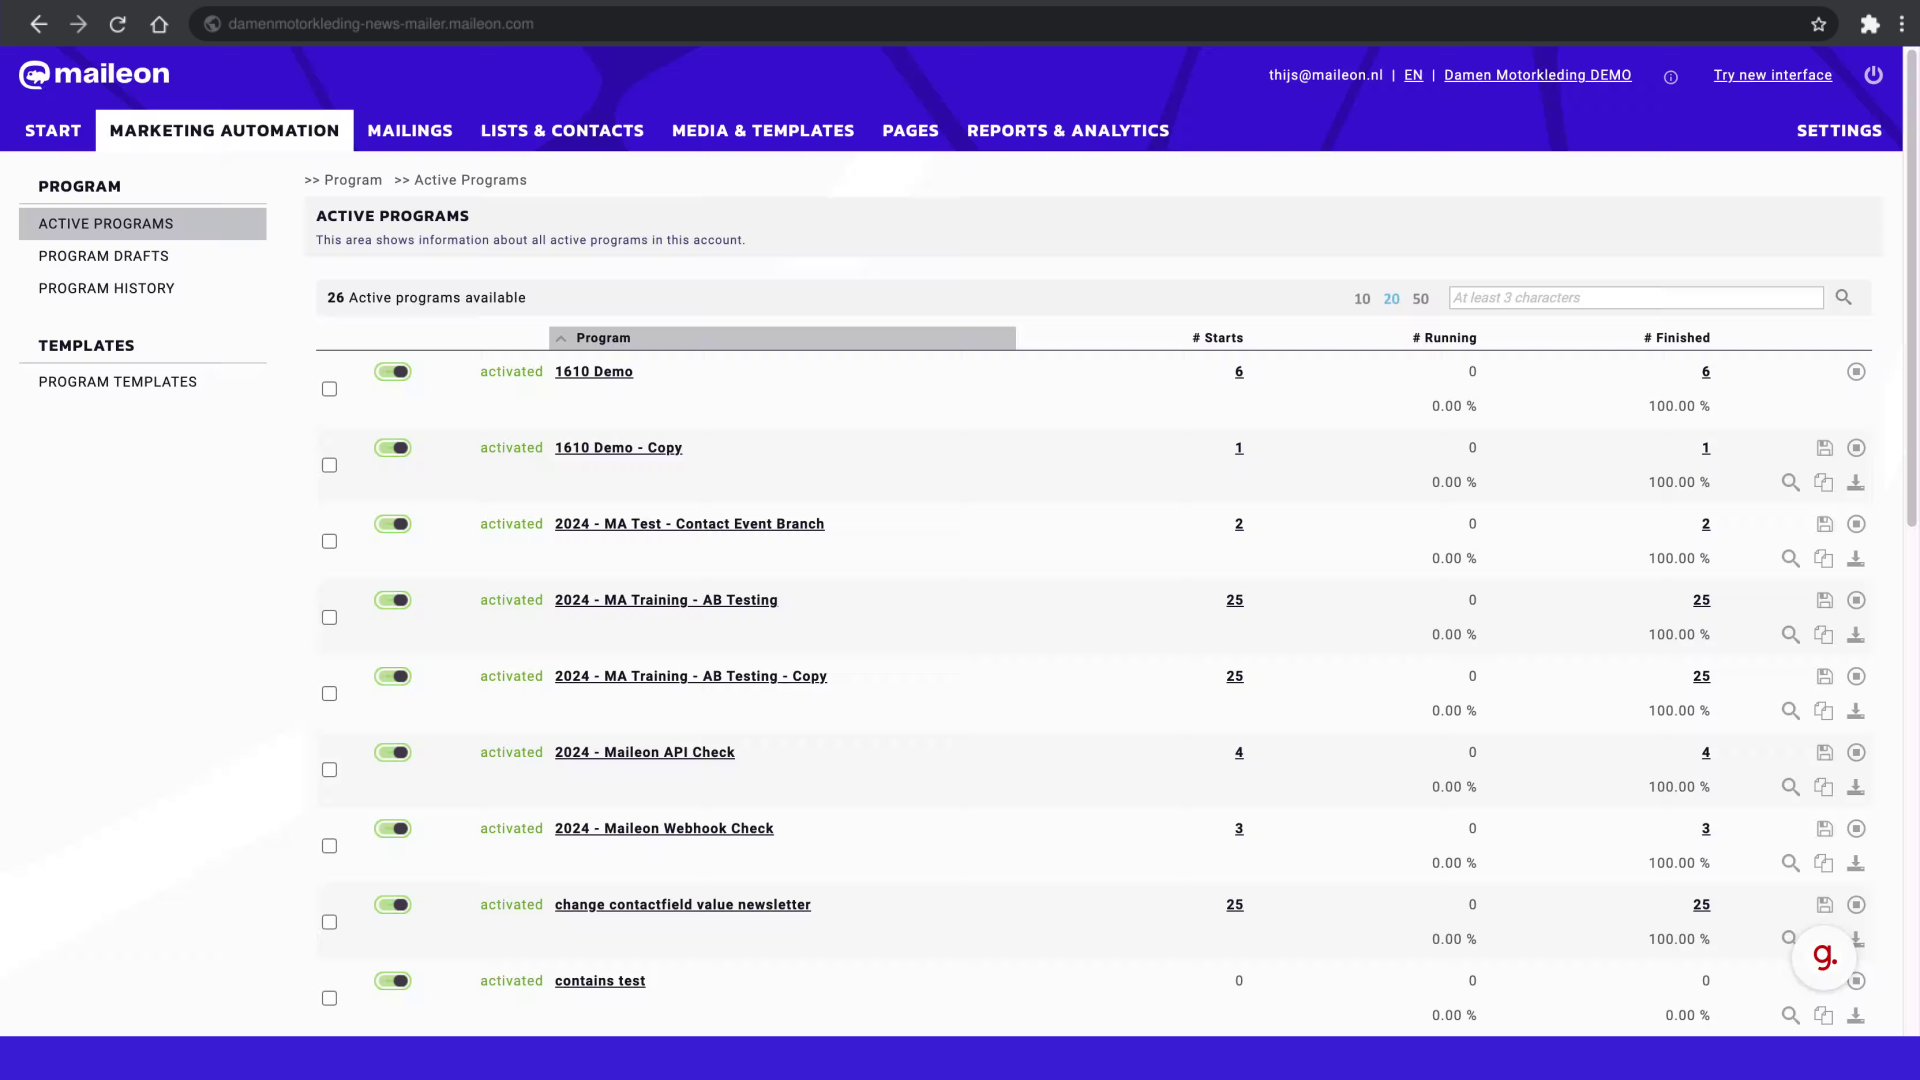Download the AB Testing - Copy program
This screenshot has width=1920, height=1080.
coord(1855,711)
